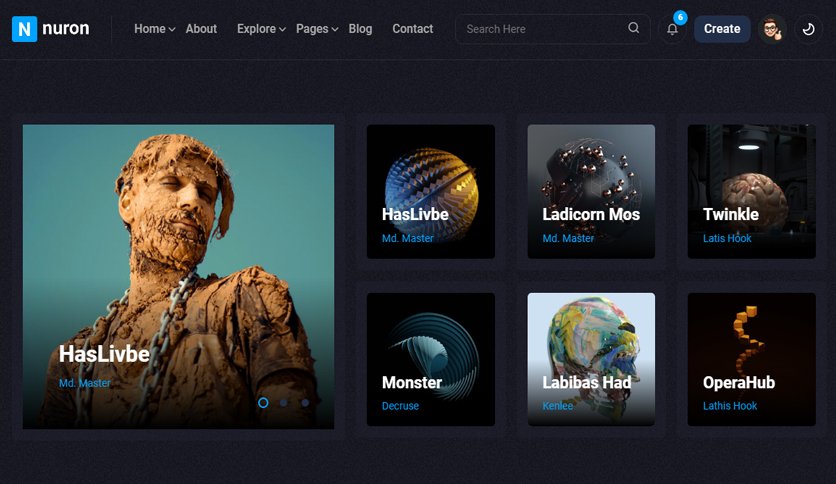Click the HasLivbe title on featured slide
The height and width of the screenshot is (484, 836).
tap(104, 354)
